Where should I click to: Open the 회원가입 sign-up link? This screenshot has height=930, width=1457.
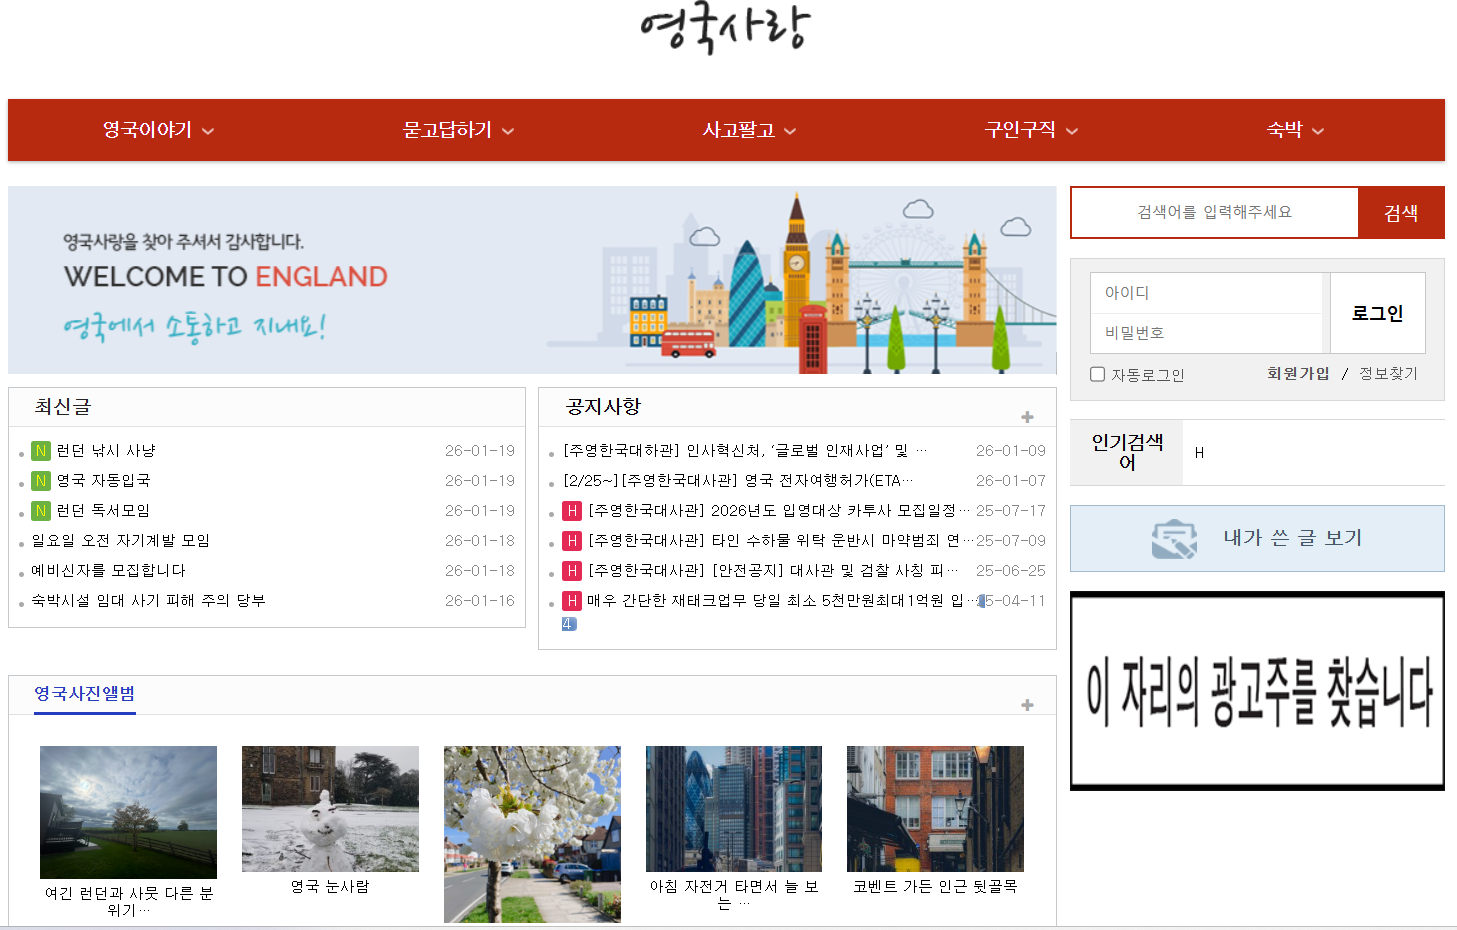point(1298,373)
